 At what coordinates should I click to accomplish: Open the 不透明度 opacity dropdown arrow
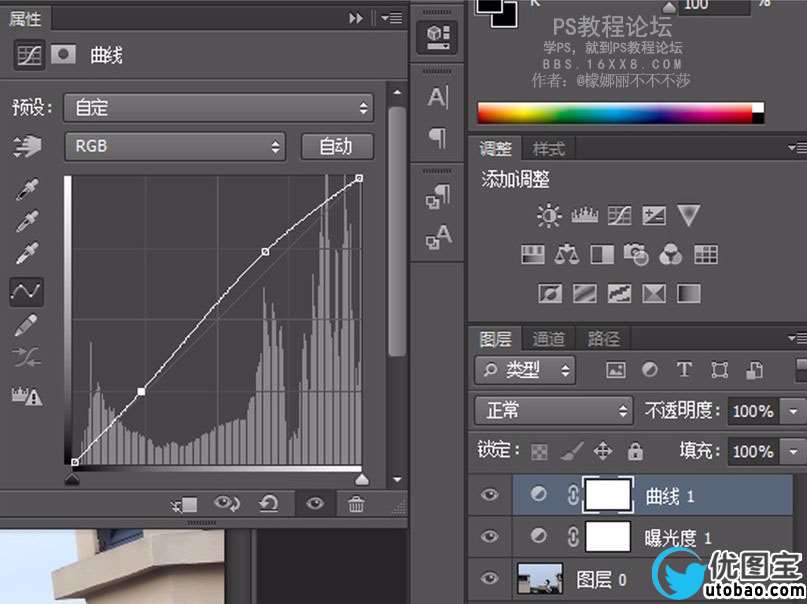tap(793, 412)
